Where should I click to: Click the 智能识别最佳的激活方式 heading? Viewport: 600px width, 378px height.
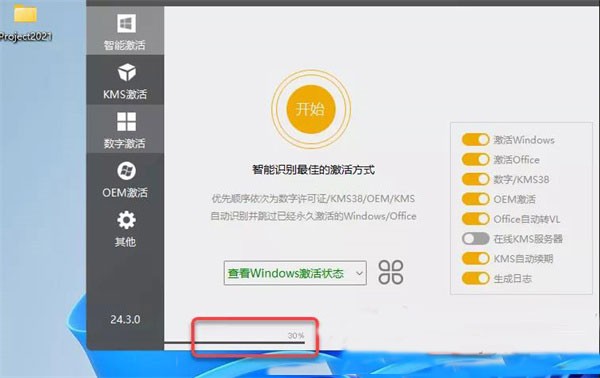click(x=313, y=170)
